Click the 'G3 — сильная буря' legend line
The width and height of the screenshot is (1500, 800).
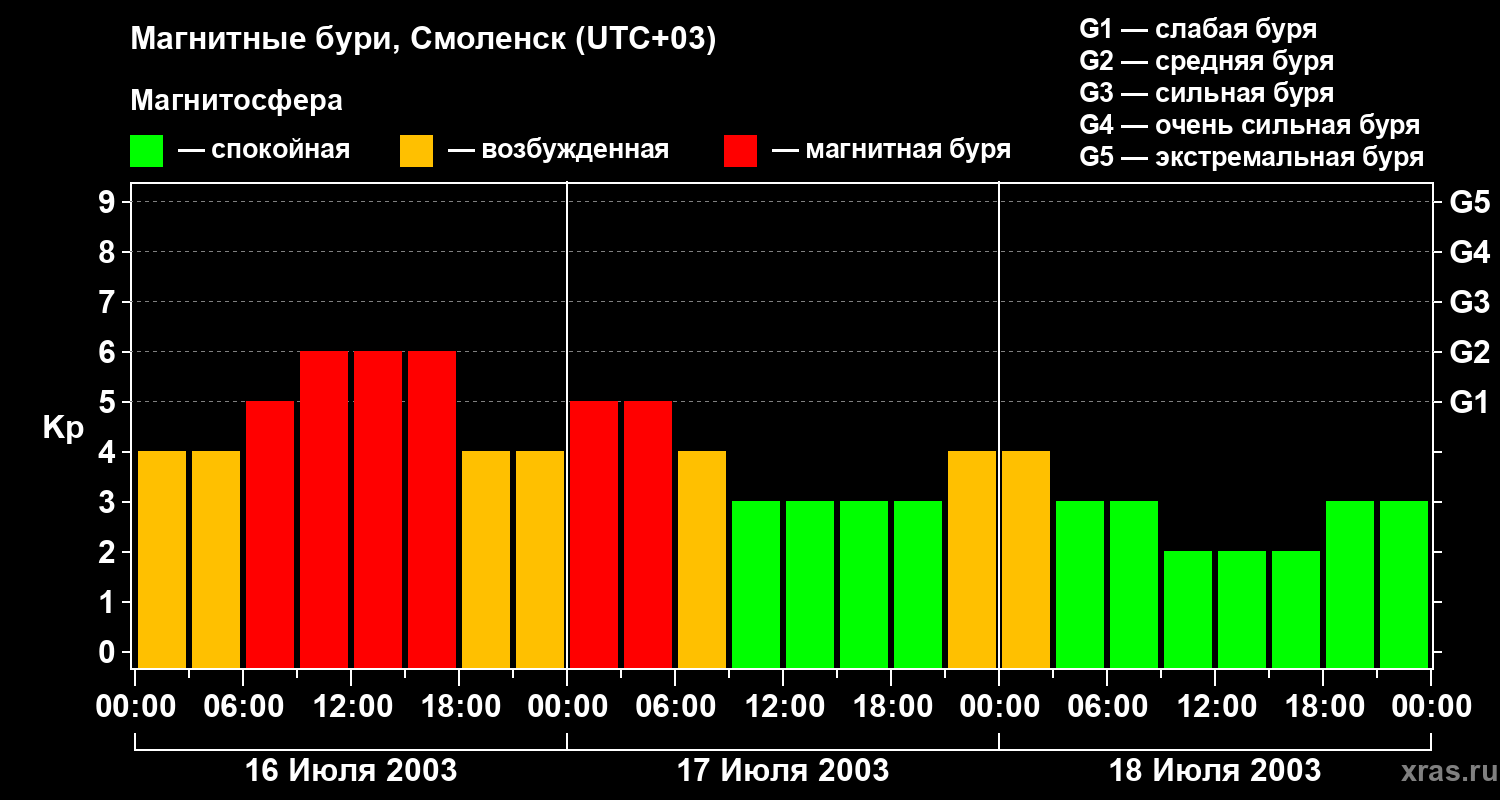[1206, 93]
